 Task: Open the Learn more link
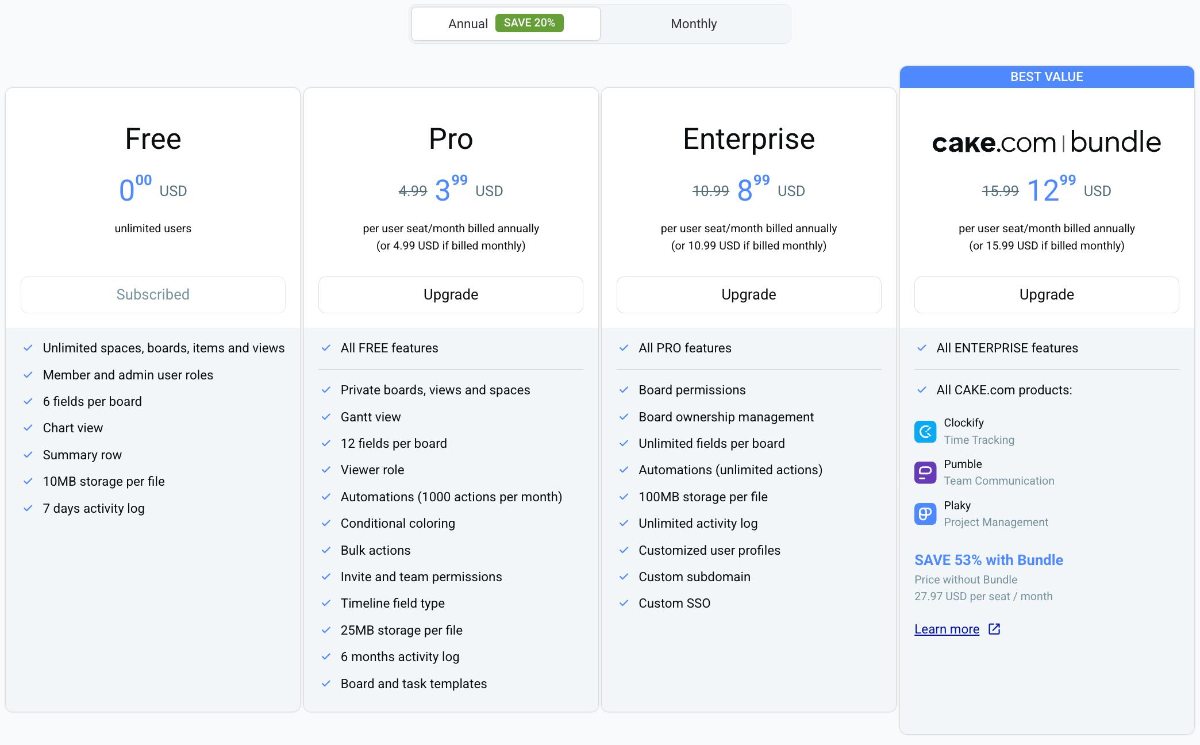click(x=946, y=629)
